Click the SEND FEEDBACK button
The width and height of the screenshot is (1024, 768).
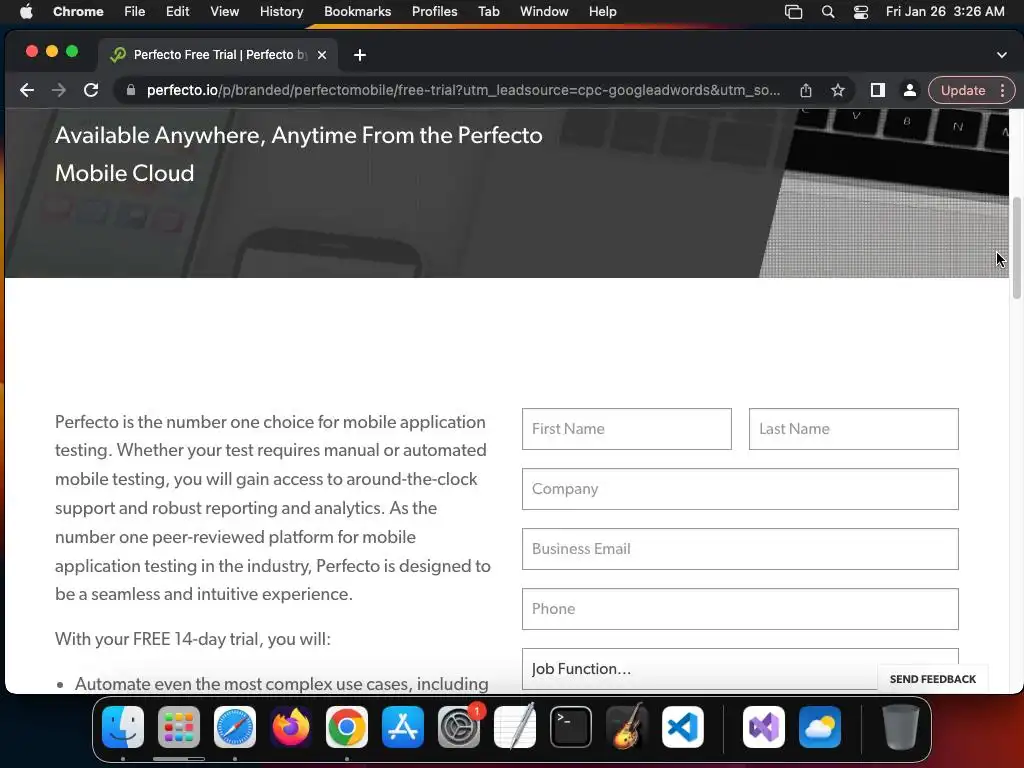[933, 679]
